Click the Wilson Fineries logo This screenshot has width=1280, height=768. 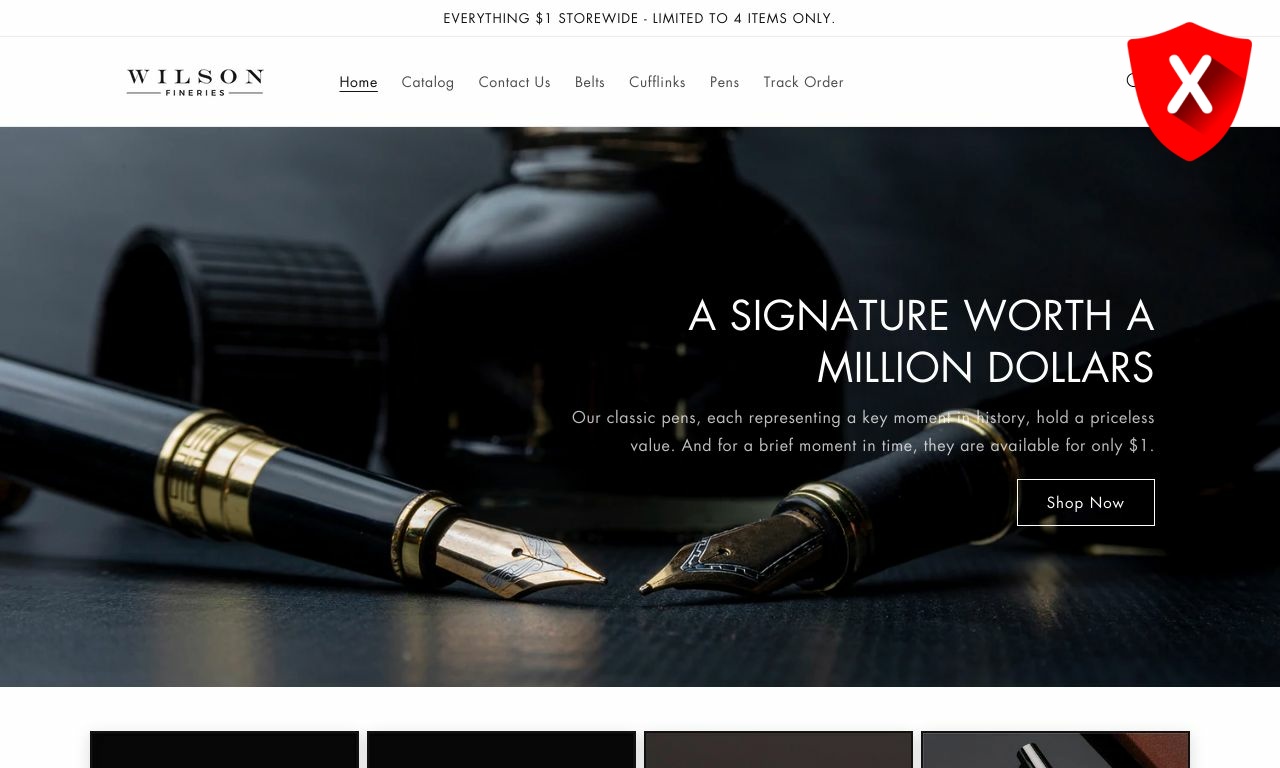pos(195,82)
